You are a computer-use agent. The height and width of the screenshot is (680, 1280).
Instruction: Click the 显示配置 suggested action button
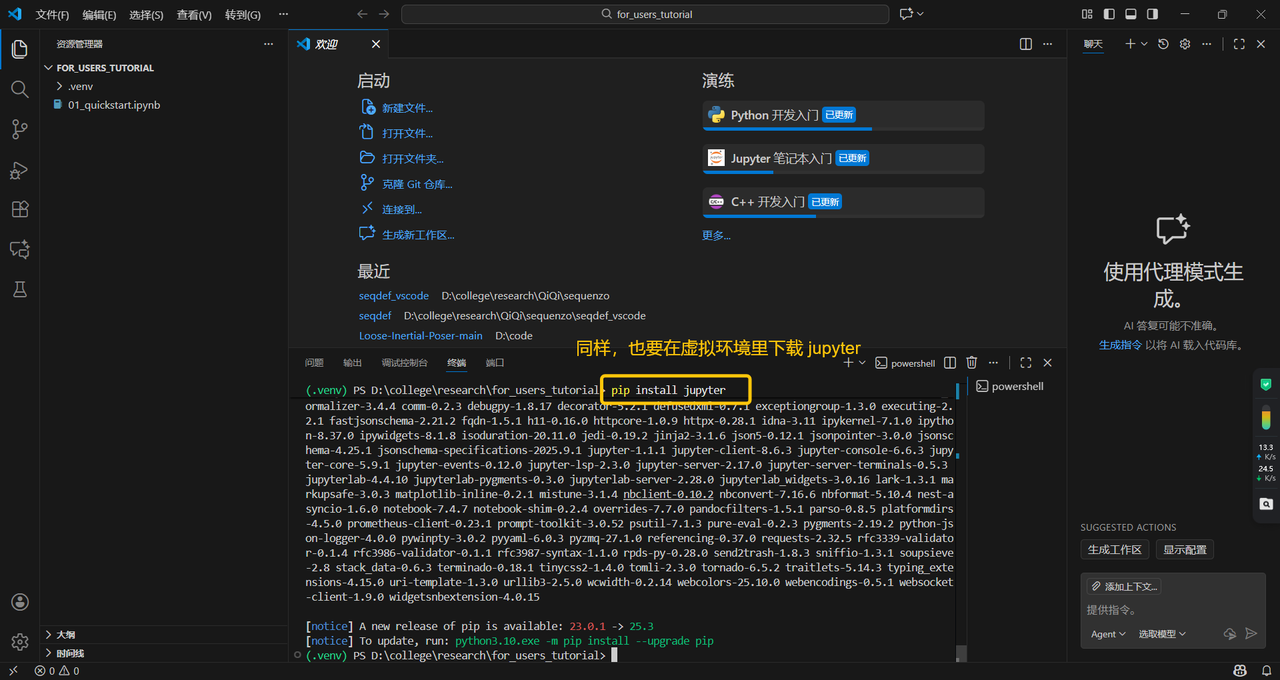1185,549
